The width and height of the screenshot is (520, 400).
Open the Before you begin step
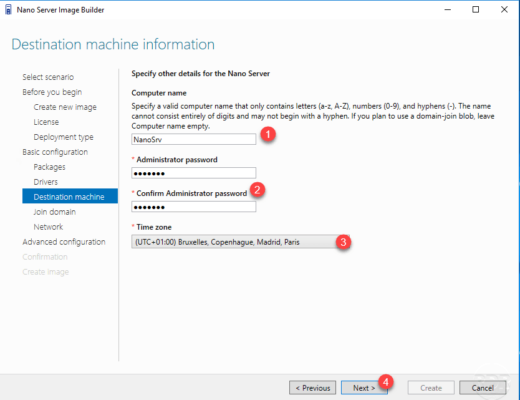coord(52,92)
